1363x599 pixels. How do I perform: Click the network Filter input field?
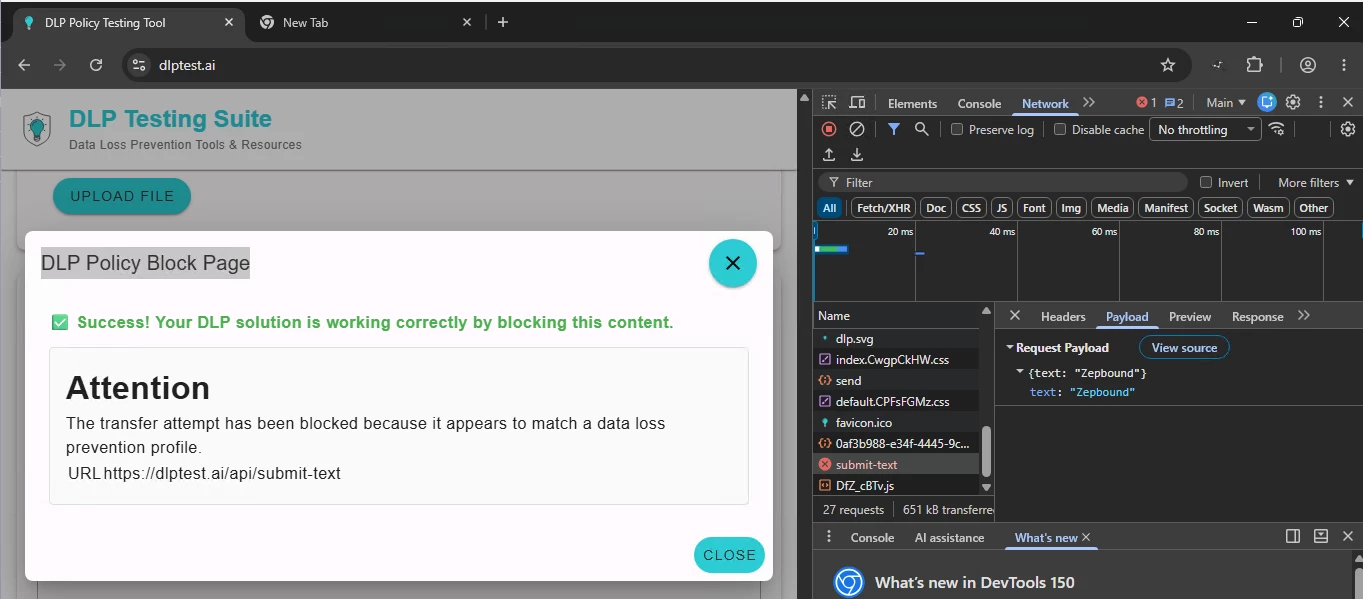(x=1003, y=182)
